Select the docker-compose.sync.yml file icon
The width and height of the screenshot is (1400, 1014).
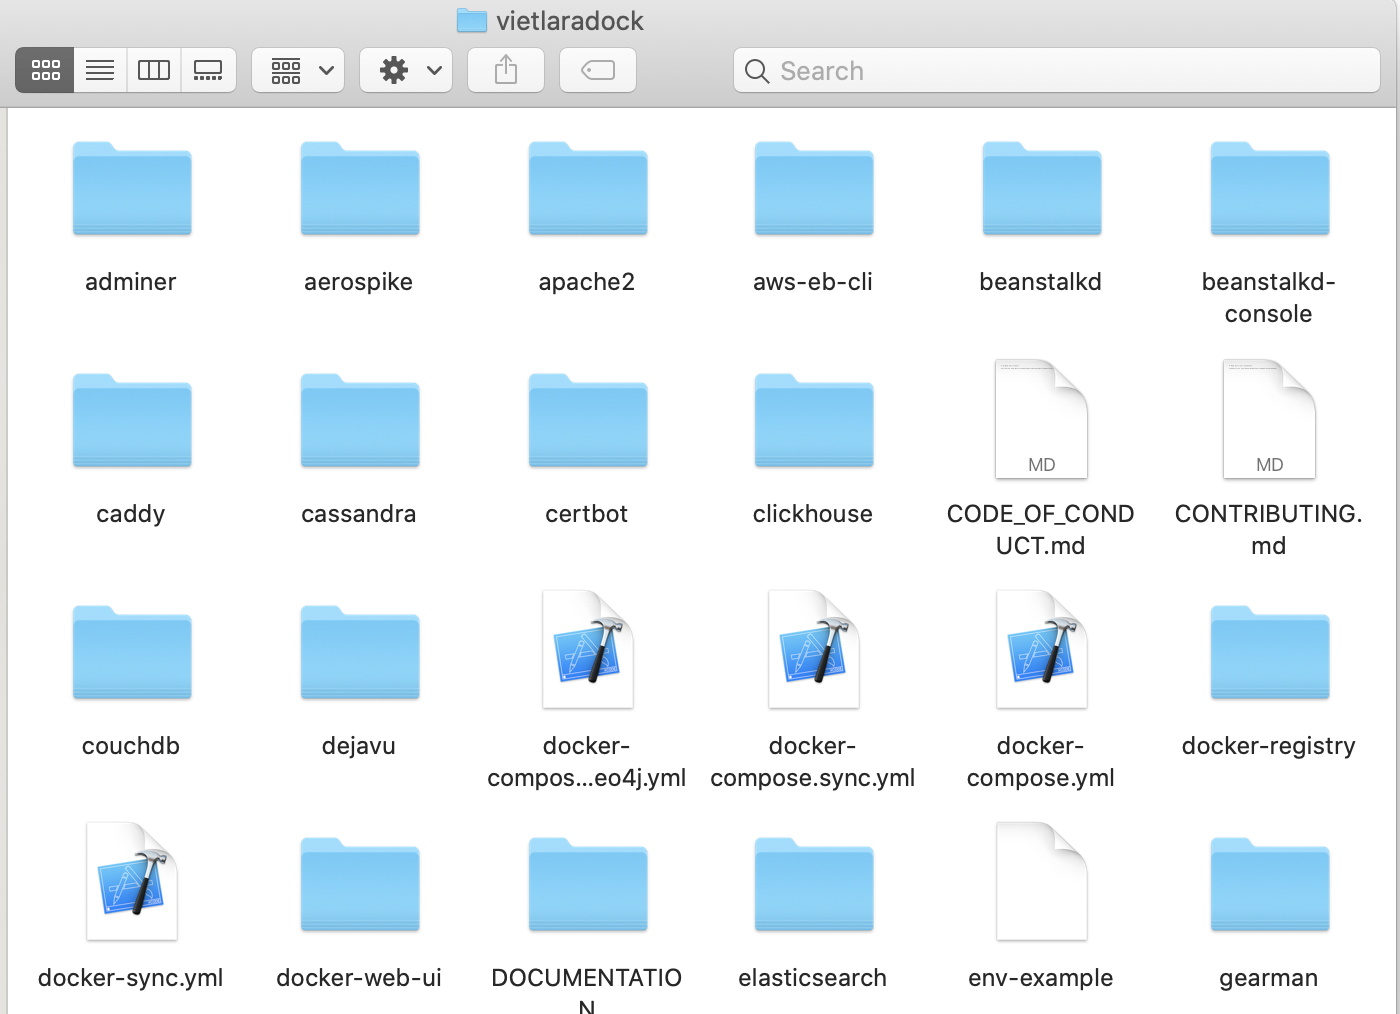[814, 649]
